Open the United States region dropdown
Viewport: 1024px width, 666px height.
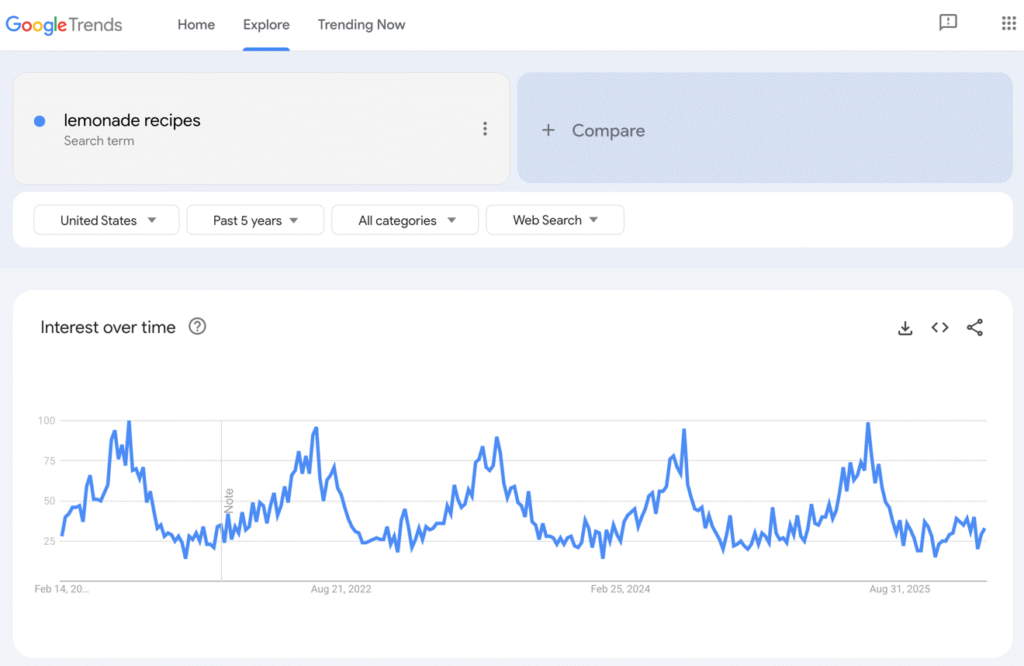(x=106, y=219)
